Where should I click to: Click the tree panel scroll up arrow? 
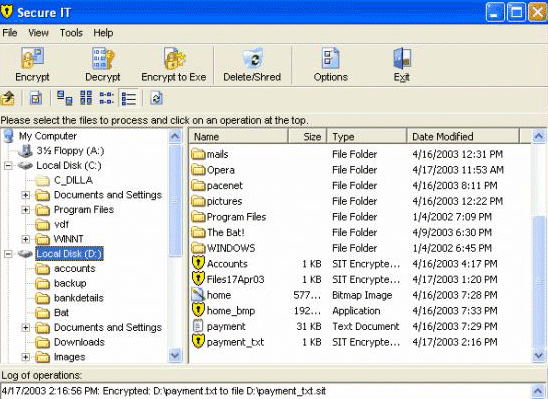[175, 136]
